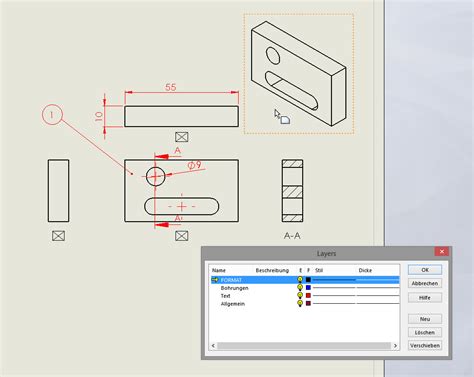Click the Name column header
474x377 pixels.
219,270
